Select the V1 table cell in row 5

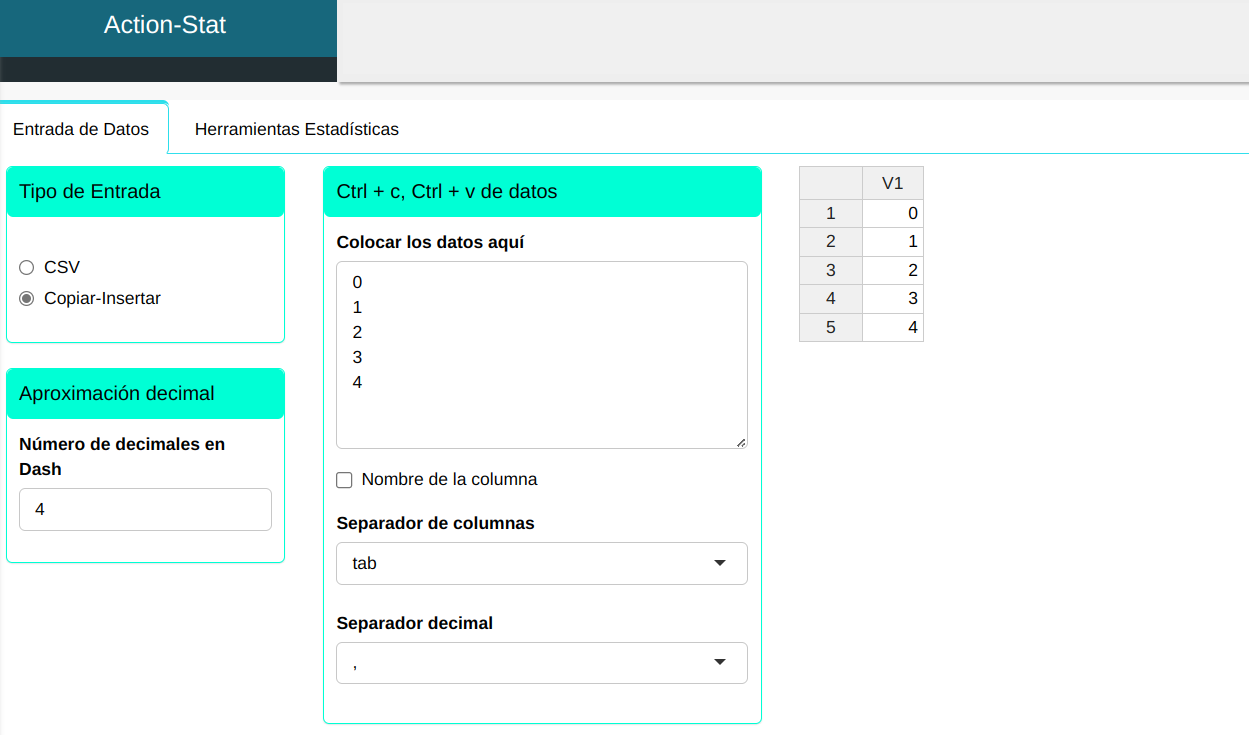[x=892, y=327]
